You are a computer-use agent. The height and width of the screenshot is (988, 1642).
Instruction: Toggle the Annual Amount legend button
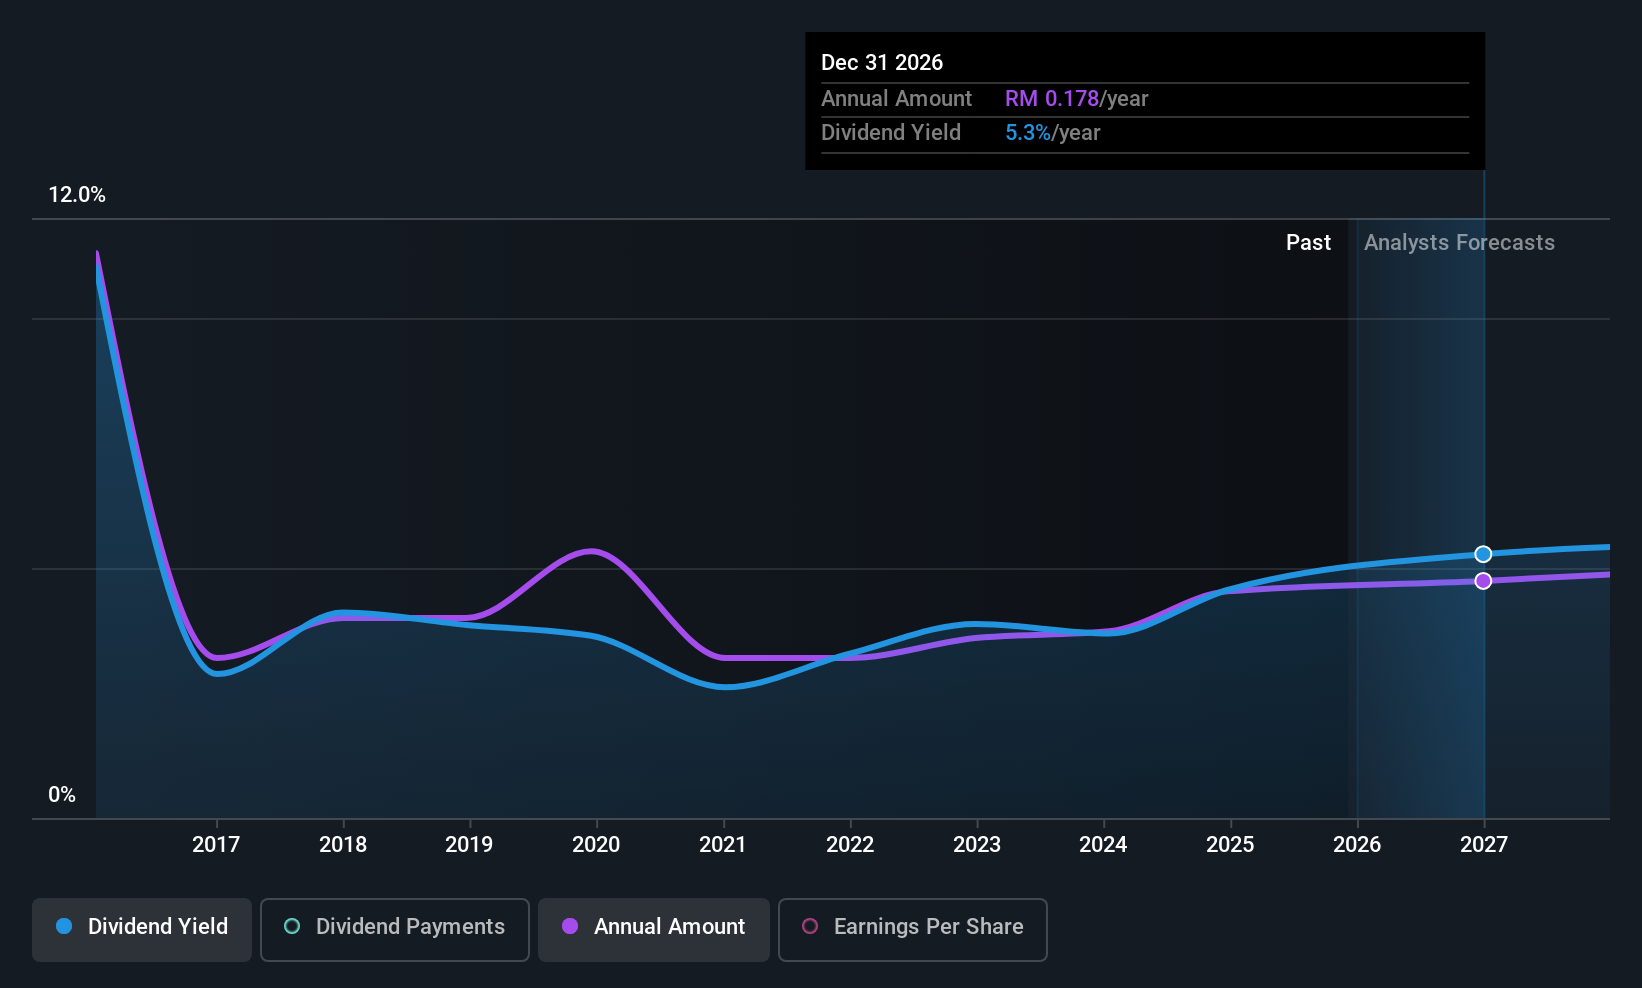pos(654,928)
